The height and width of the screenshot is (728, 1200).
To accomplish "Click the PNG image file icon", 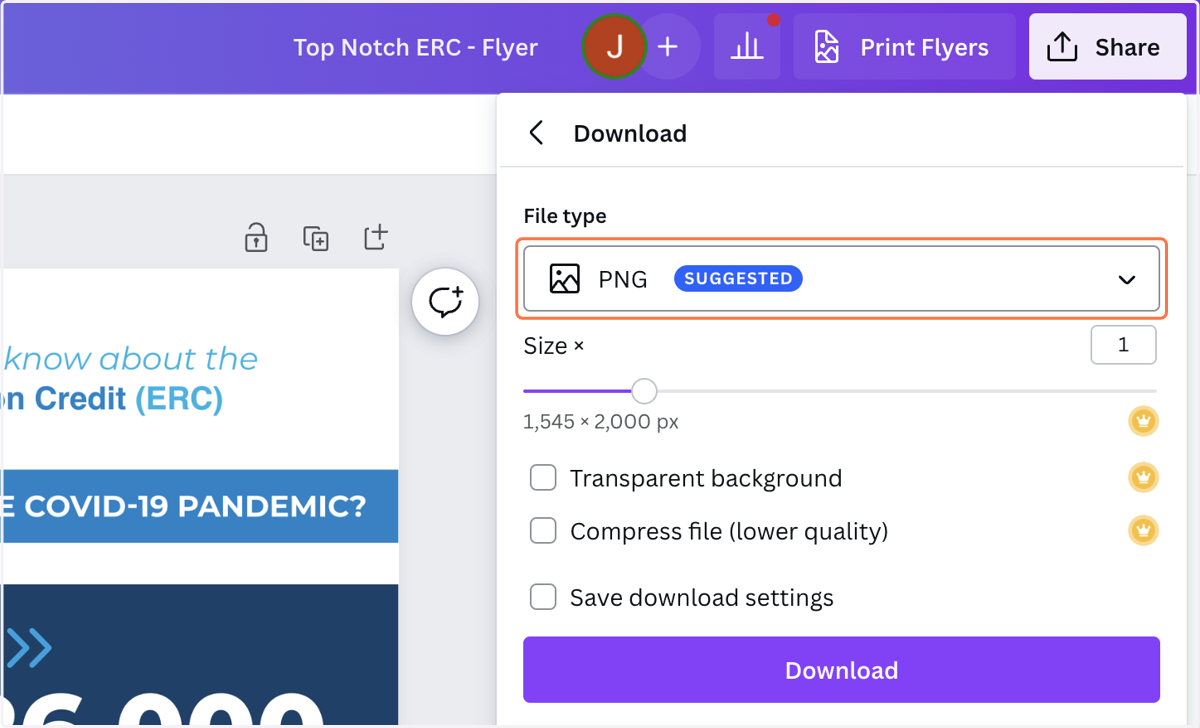I will point(565,279).
